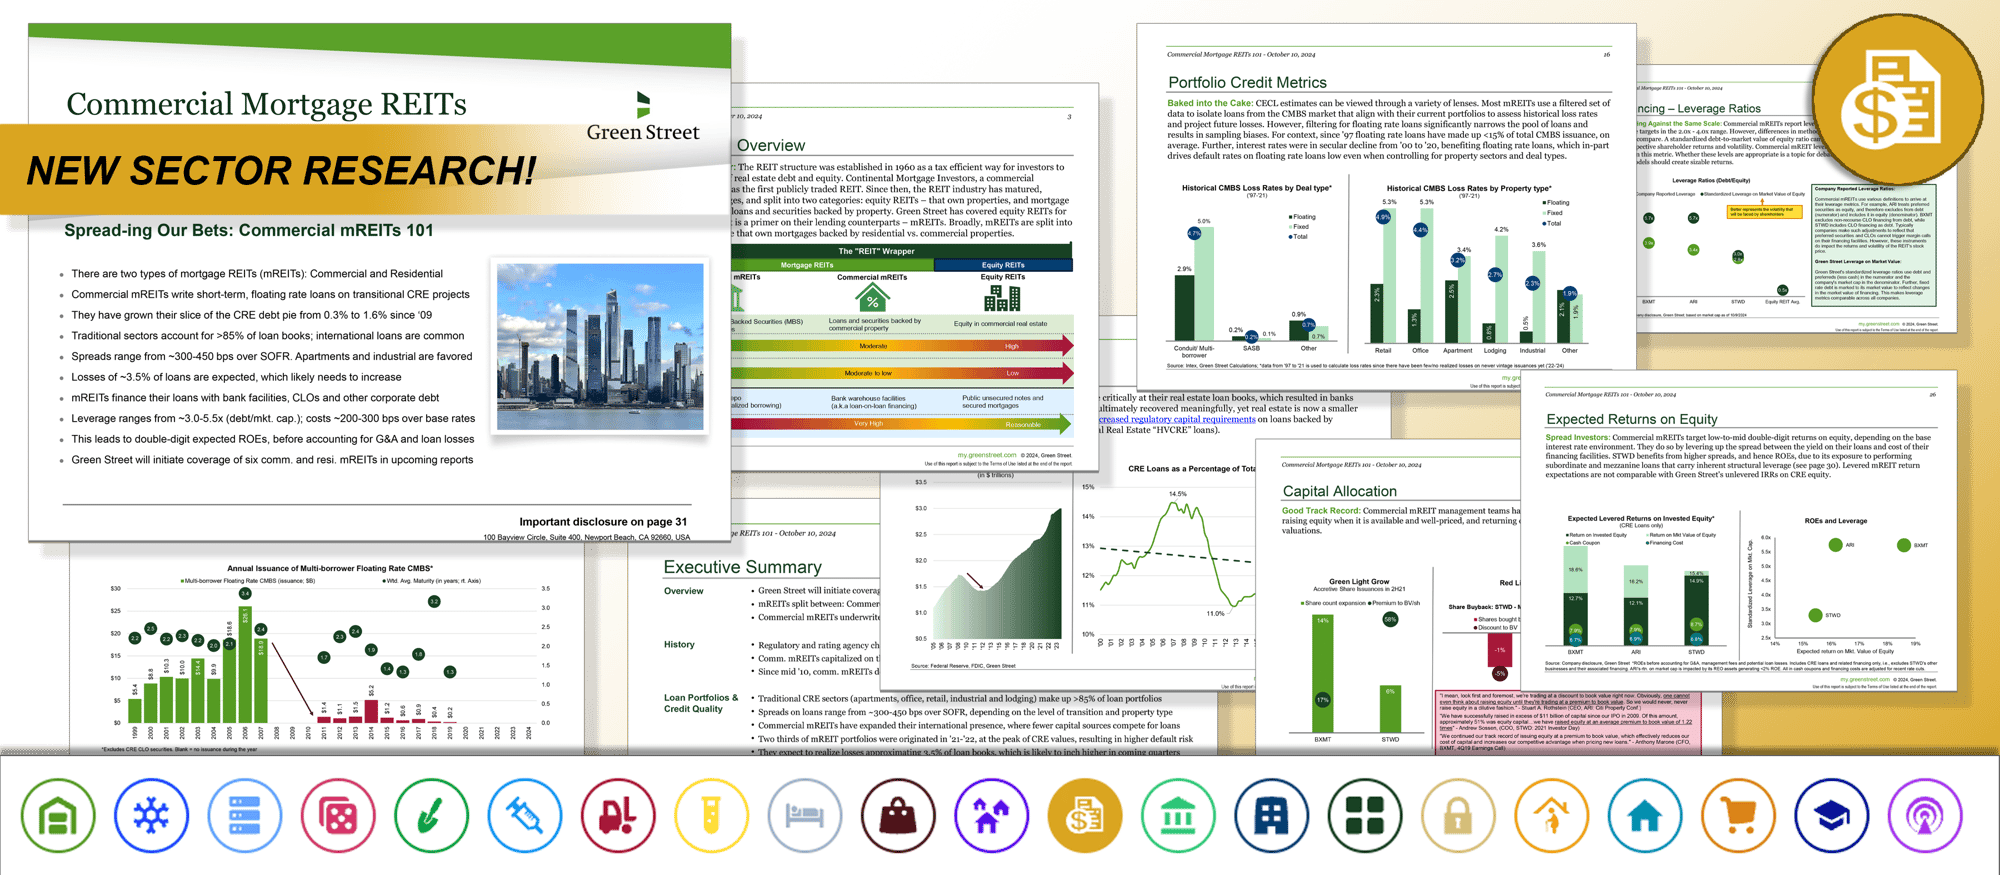This screenshot has width=2000, height=875.
Task: Select the green warehouse (industrial) sector icon
Action: point(58,816)
